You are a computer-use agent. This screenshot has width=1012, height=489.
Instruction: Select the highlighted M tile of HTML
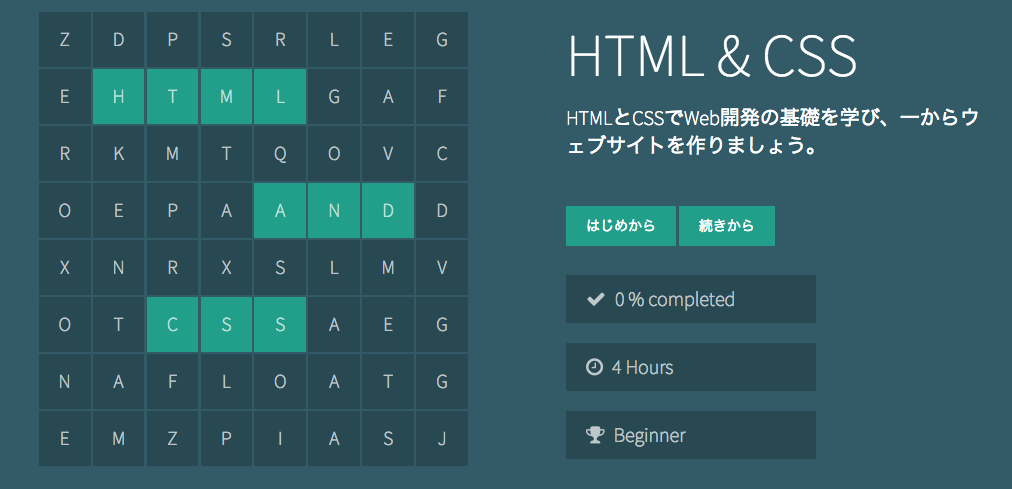(x=226, y=97)
